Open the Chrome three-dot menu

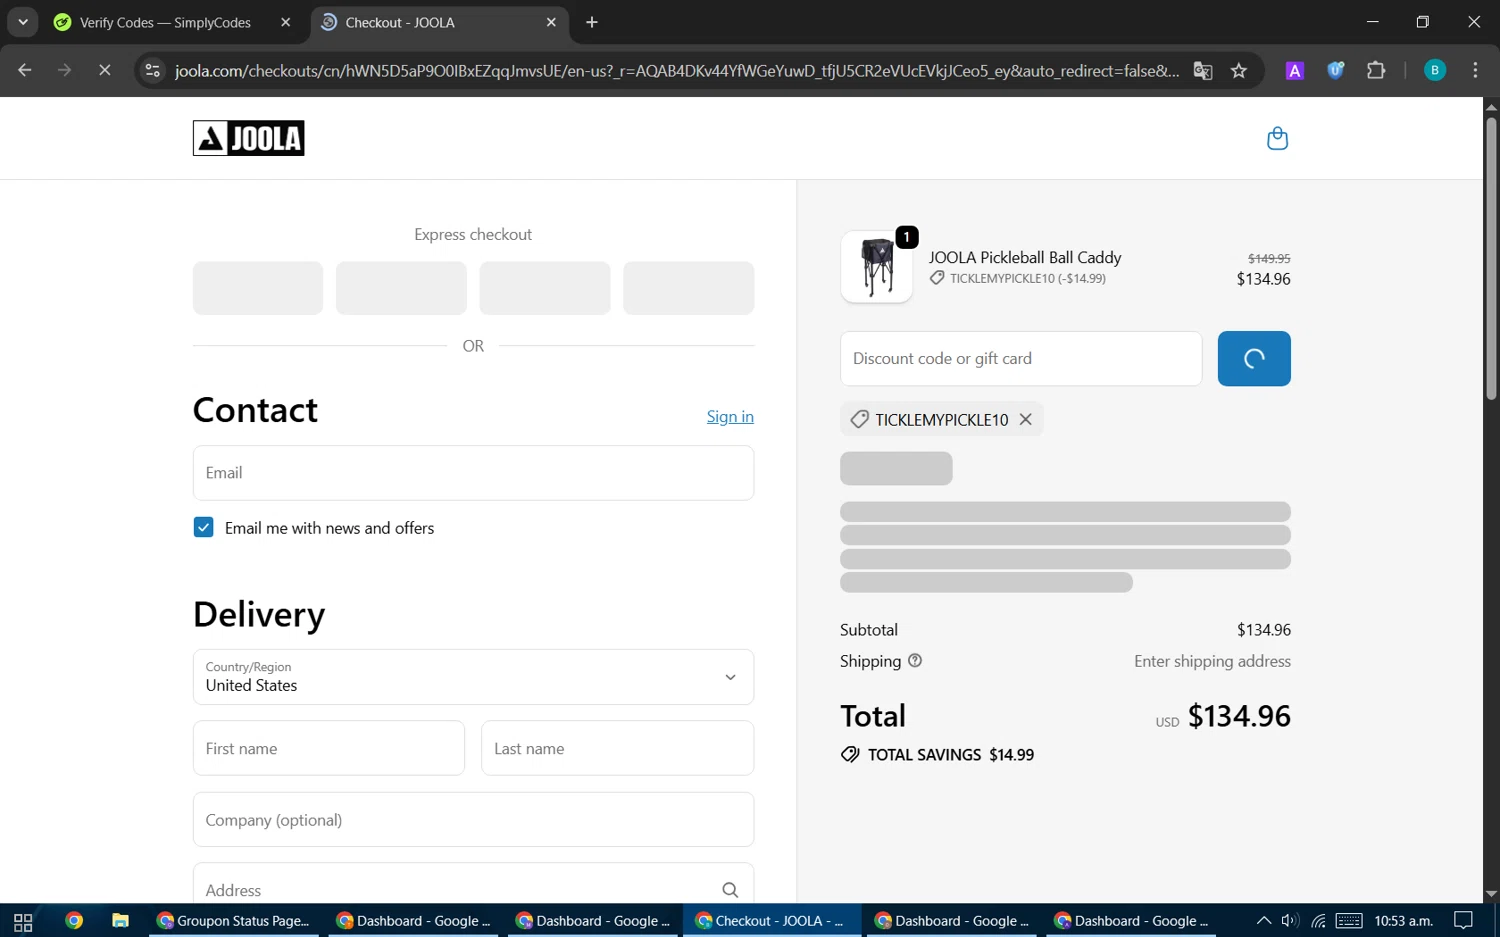(1475, 70)
